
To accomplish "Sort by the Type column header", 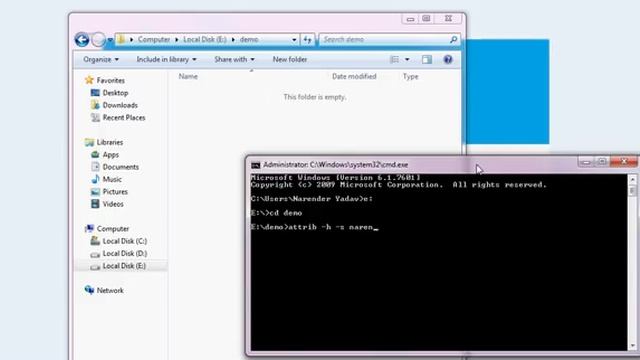I will (x=410, y=76).
